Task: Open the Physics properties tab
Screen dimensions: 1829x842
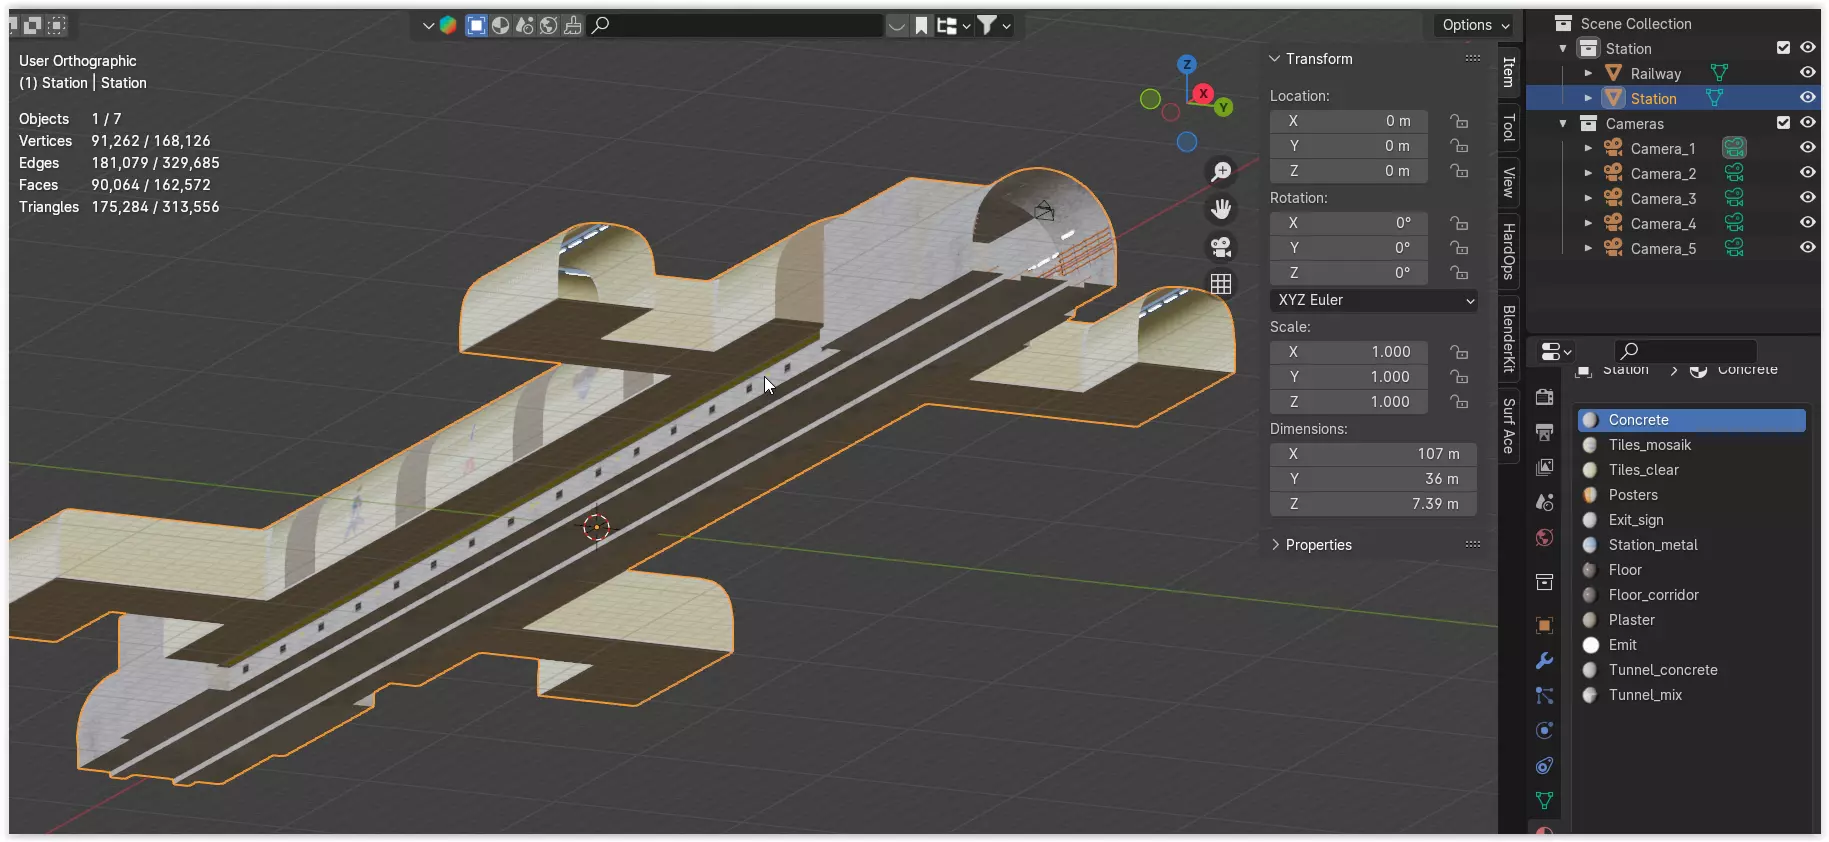Action: click(x=1544, y=731)
